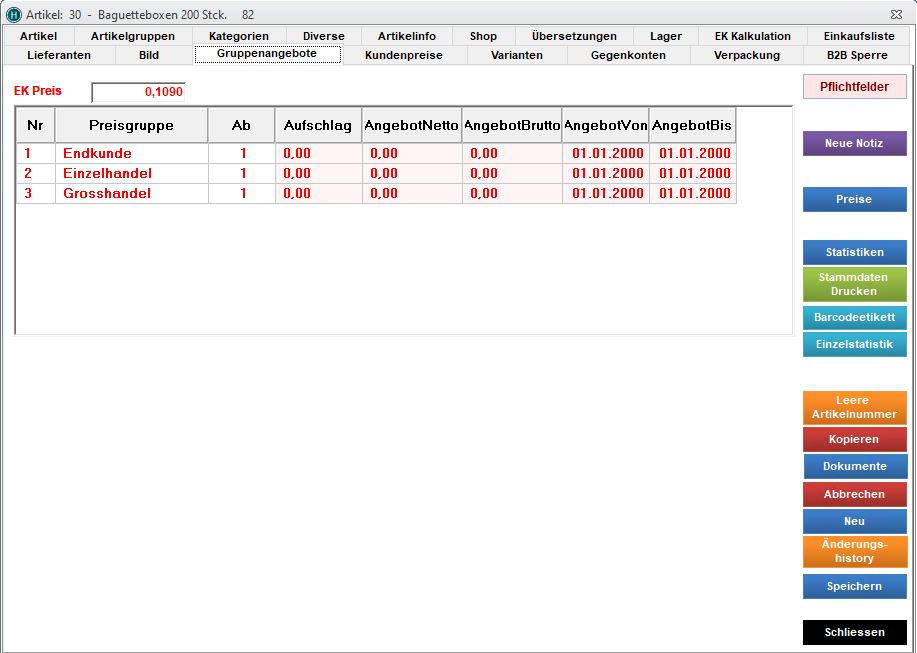Viewport: 917px width, 653px height.
Task: Click the blue Preise button
Action: coord(854,200)
